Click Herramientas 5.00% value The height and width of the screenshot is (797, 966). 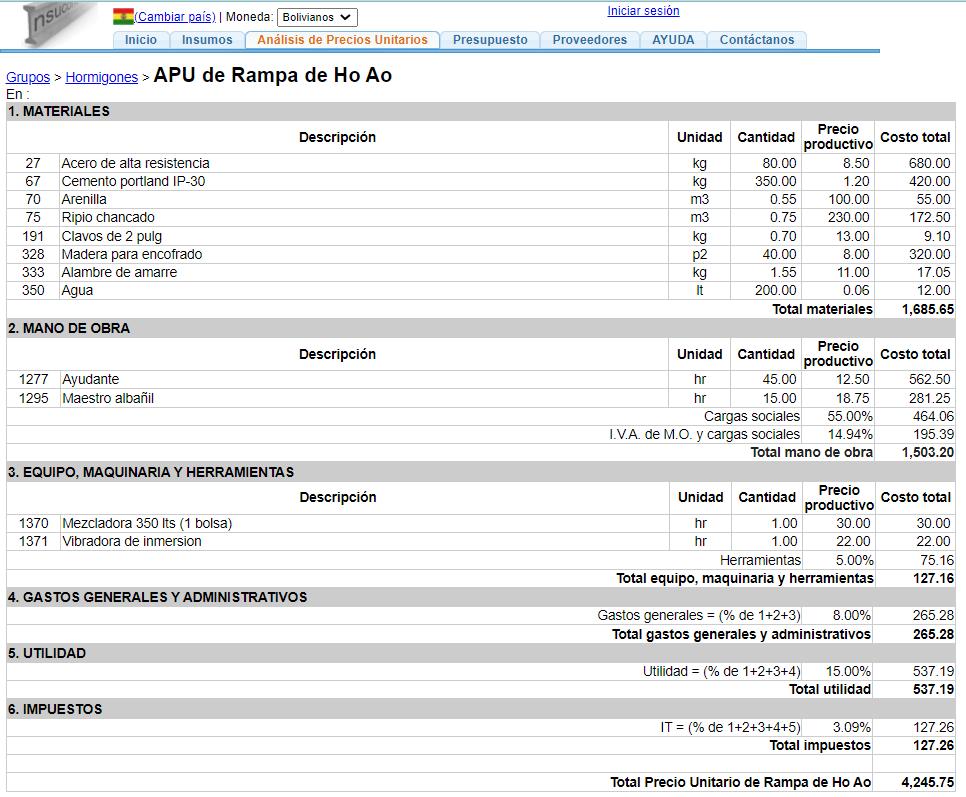(x=854, y=560)
